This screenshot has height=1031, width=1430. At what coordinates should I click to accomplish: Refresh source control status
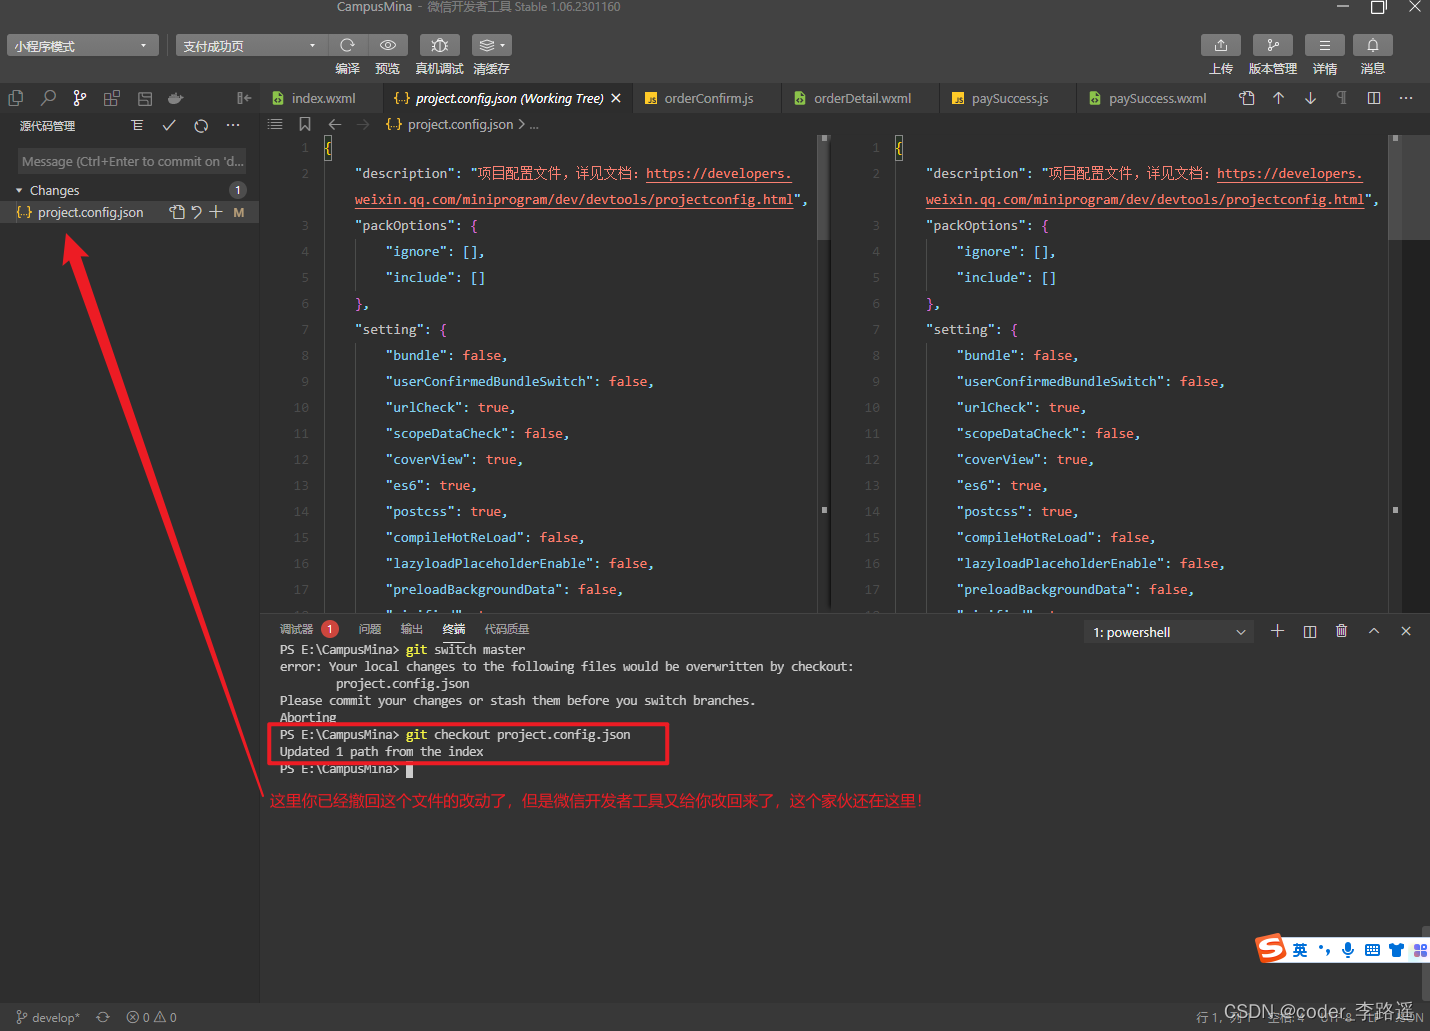pyautogui.click(x=201, y=126)
